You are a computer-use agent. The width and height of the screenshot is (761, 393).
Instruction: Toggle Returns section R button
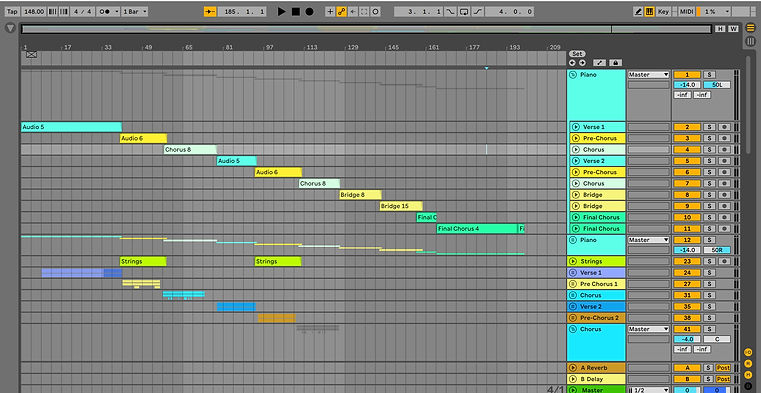click(x=748, y=363)
